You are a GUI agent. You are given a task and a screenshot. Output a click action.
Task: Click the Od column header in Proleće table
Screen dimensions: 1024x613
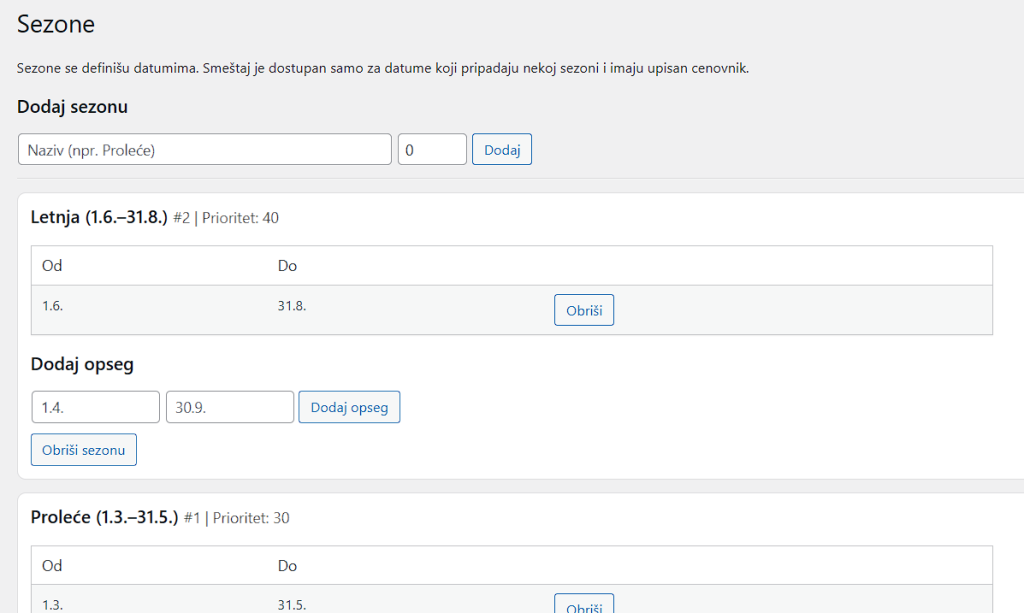[52, 566]
